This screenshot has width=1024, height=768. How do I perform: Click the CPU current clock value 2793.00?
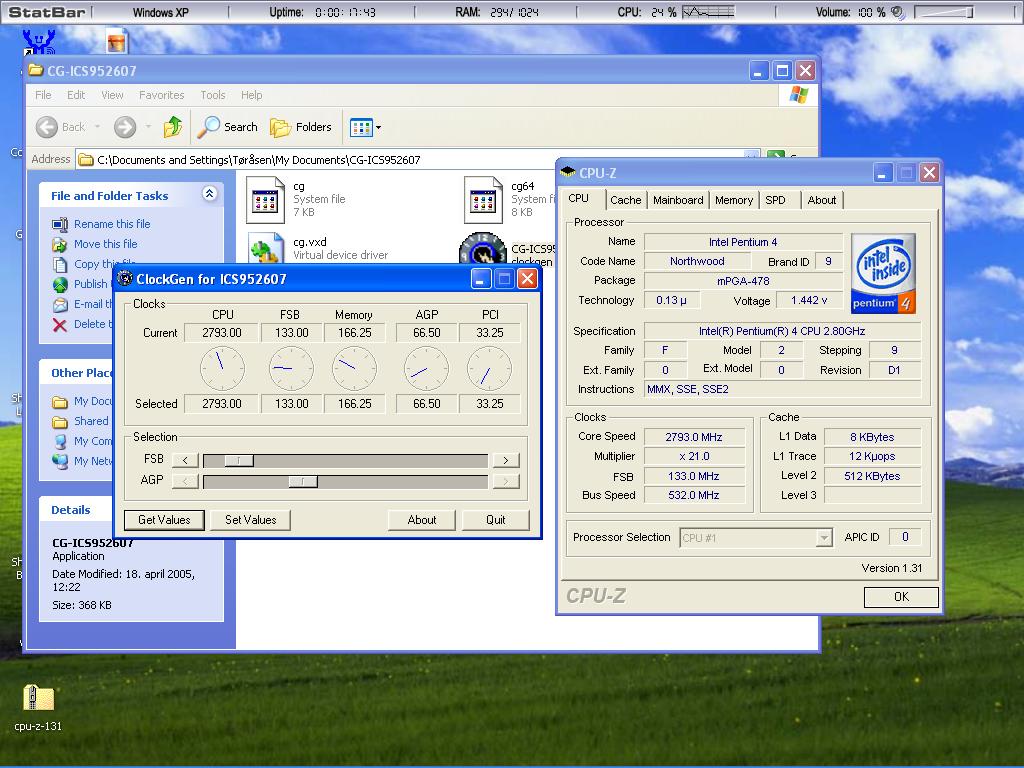[222, 332]
